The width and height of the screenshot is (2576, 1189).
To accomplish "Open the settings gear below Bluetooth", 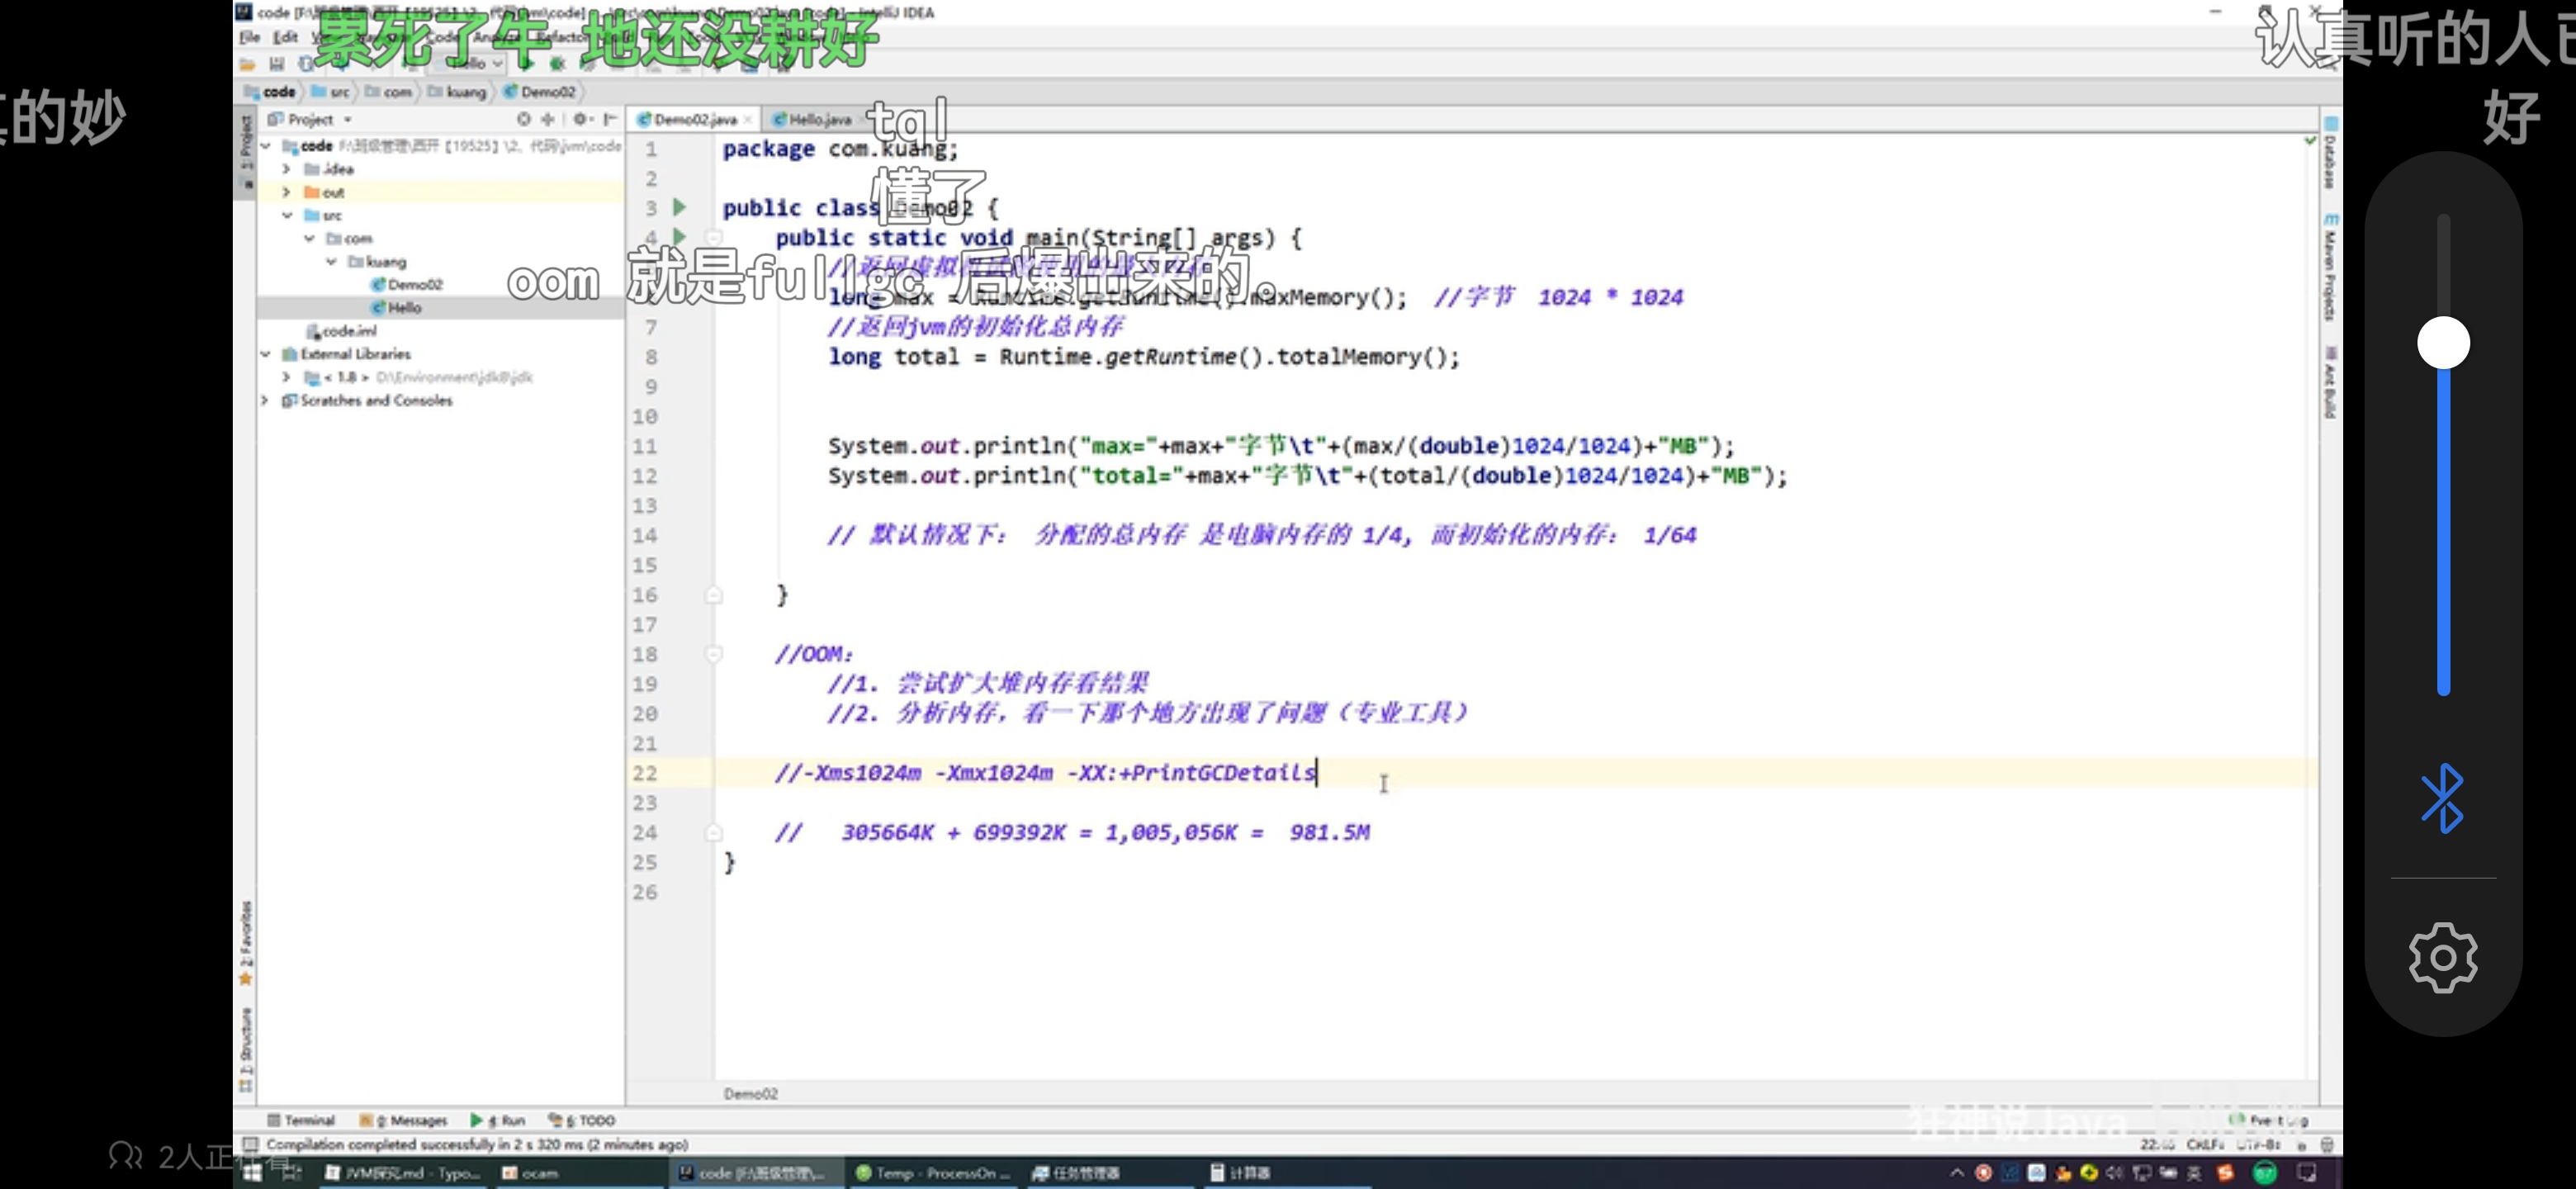I will [2442, 957].
